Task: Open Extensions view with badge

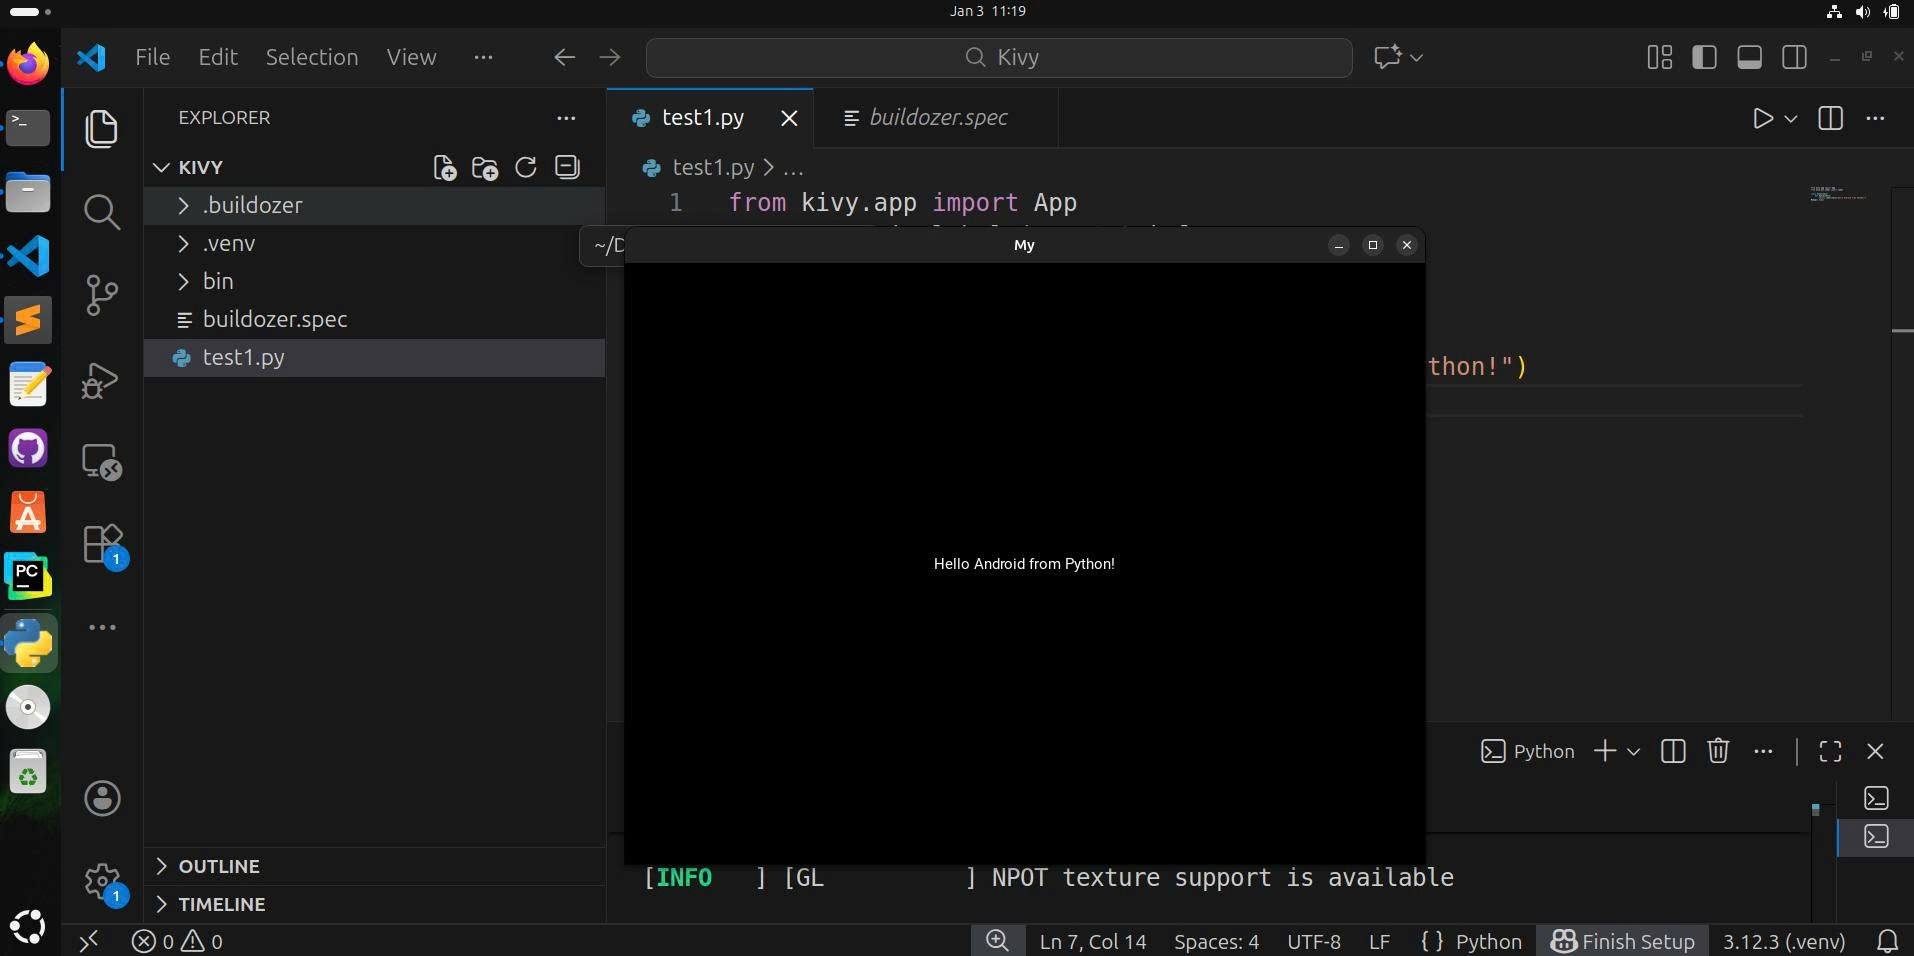Action: coord(103,546)
